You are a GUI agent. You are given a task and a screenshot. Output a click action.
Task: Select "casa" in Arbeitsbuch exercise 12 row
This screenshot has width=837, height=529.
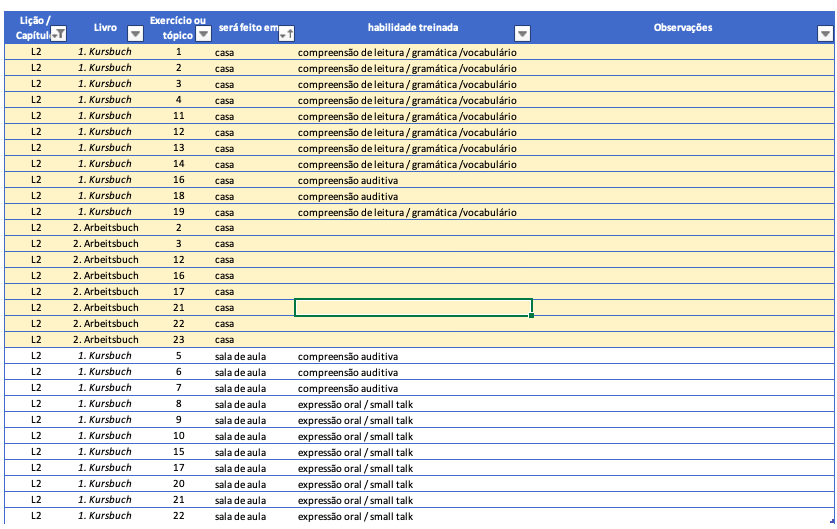224,260
